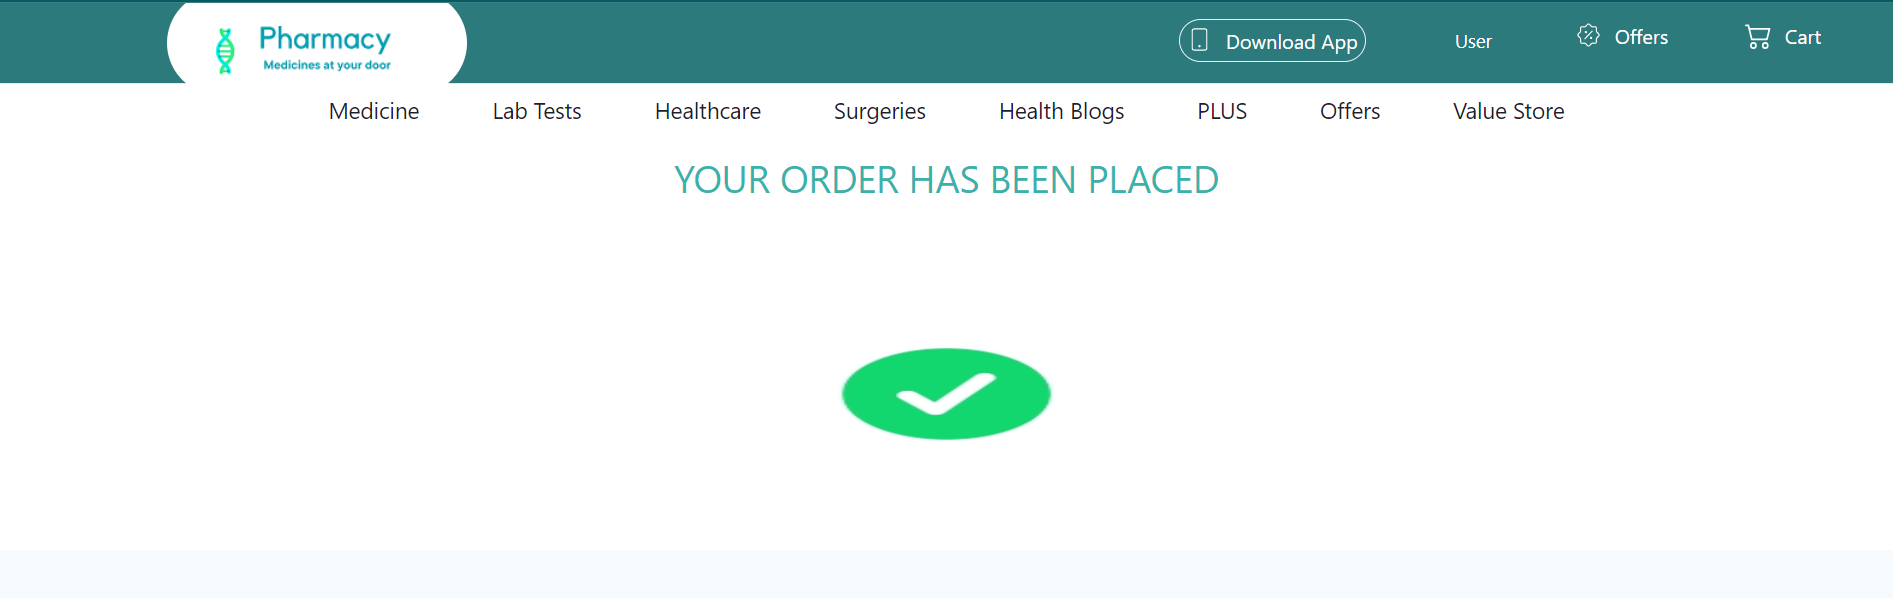Click the discount badge Offers icon
This screenshot has width=1893, height=598.
pos(1588,36)
